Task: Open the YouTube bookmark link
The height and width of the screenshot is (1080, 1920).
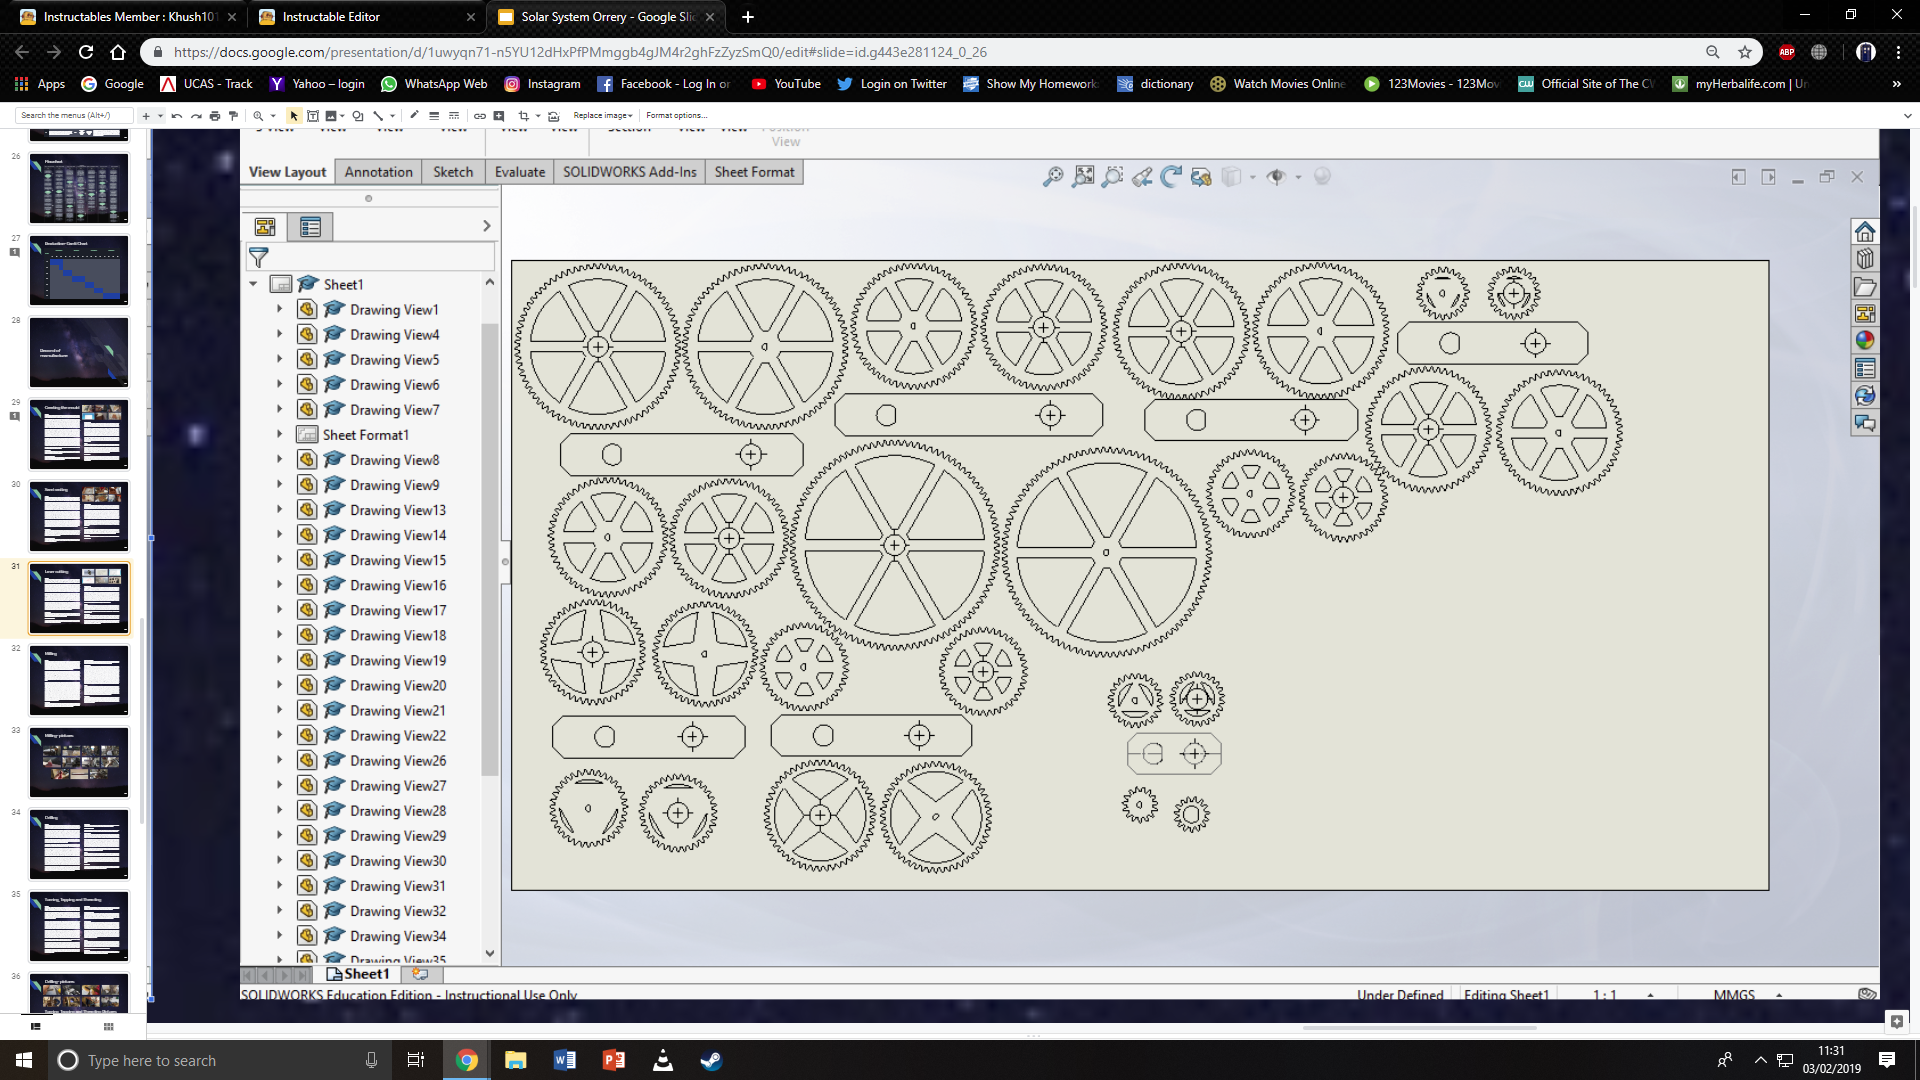Action: tap(786, 84)
